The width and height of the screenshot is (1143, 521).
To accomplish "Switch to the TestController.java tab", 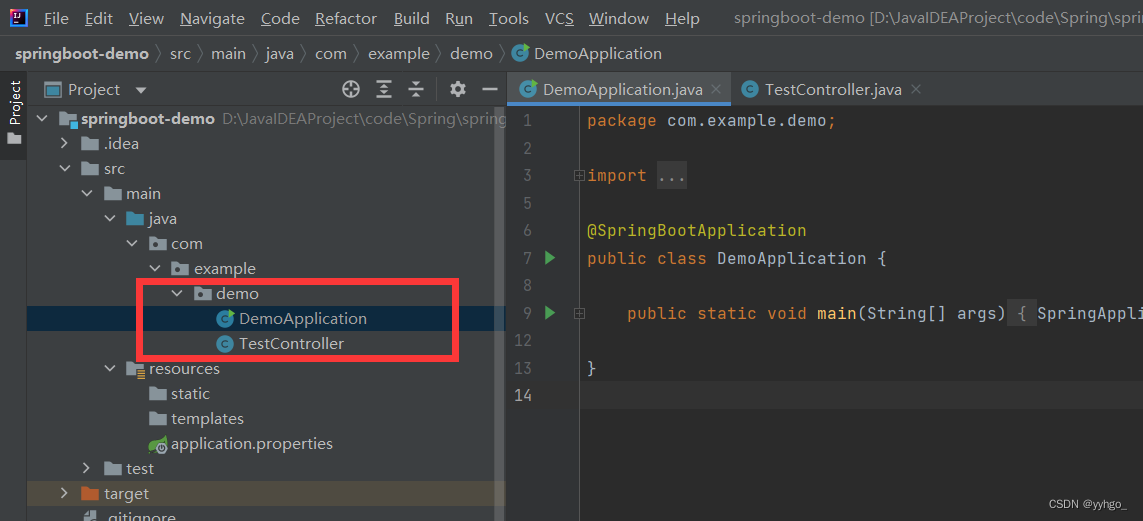I will (x=832, y=90).
